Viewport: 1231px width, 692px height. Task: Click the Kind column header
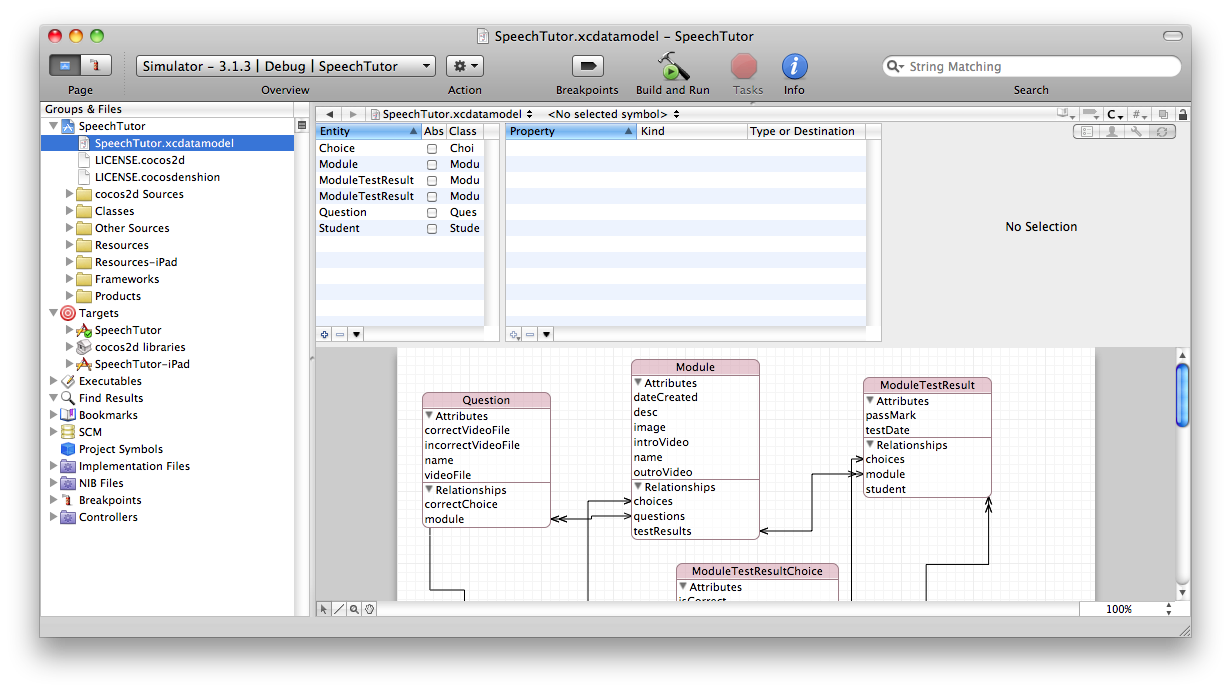tap(692, 131)
